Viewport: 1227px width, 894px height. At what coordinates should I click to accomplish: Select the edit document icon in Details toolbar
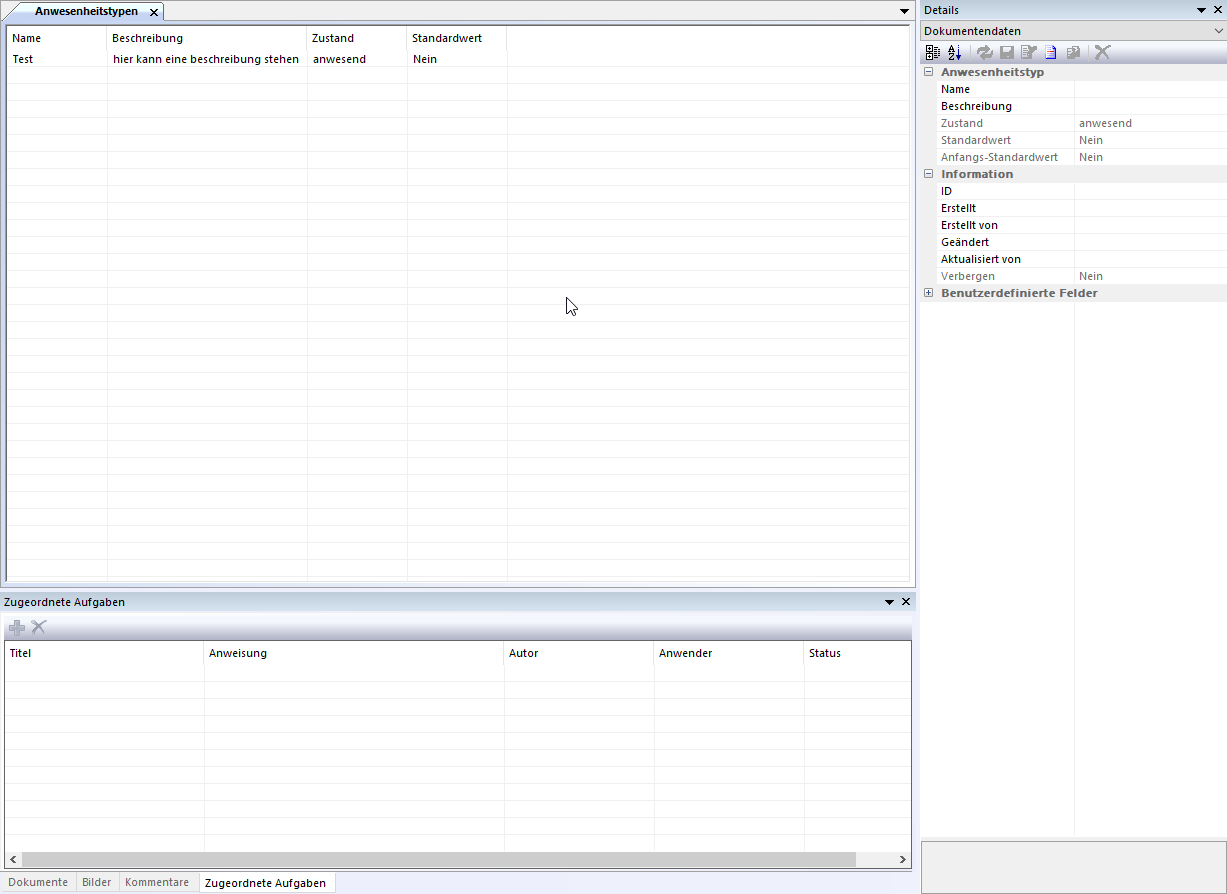click(1028, 52)
